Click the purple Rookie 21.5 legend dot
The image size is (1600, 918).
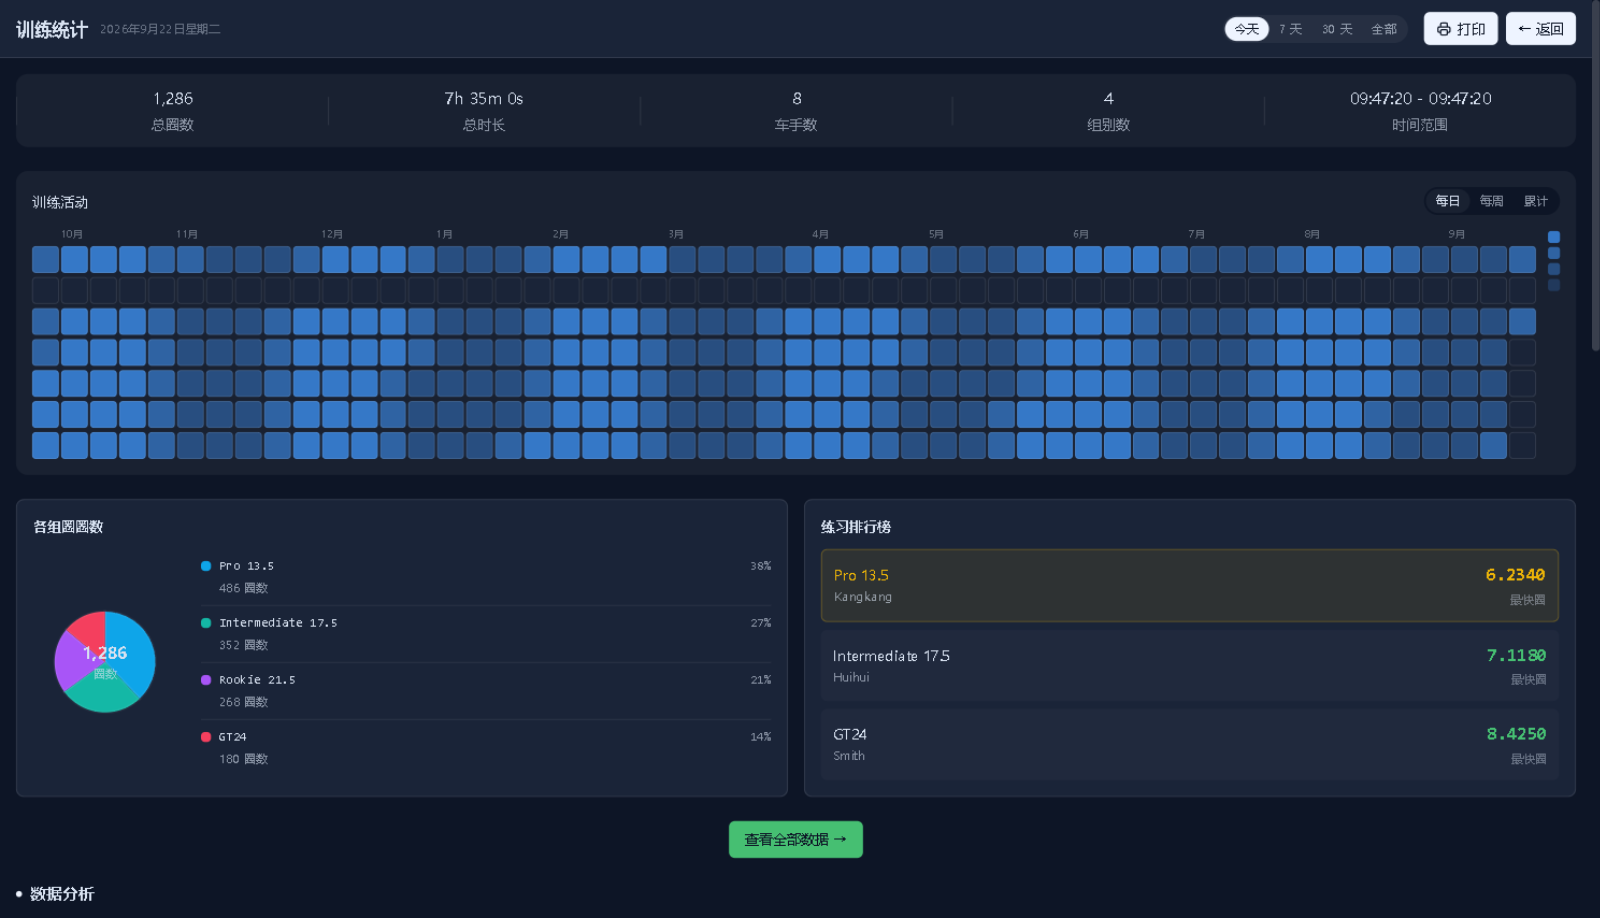pyautogui.click(x=206, y=680)
